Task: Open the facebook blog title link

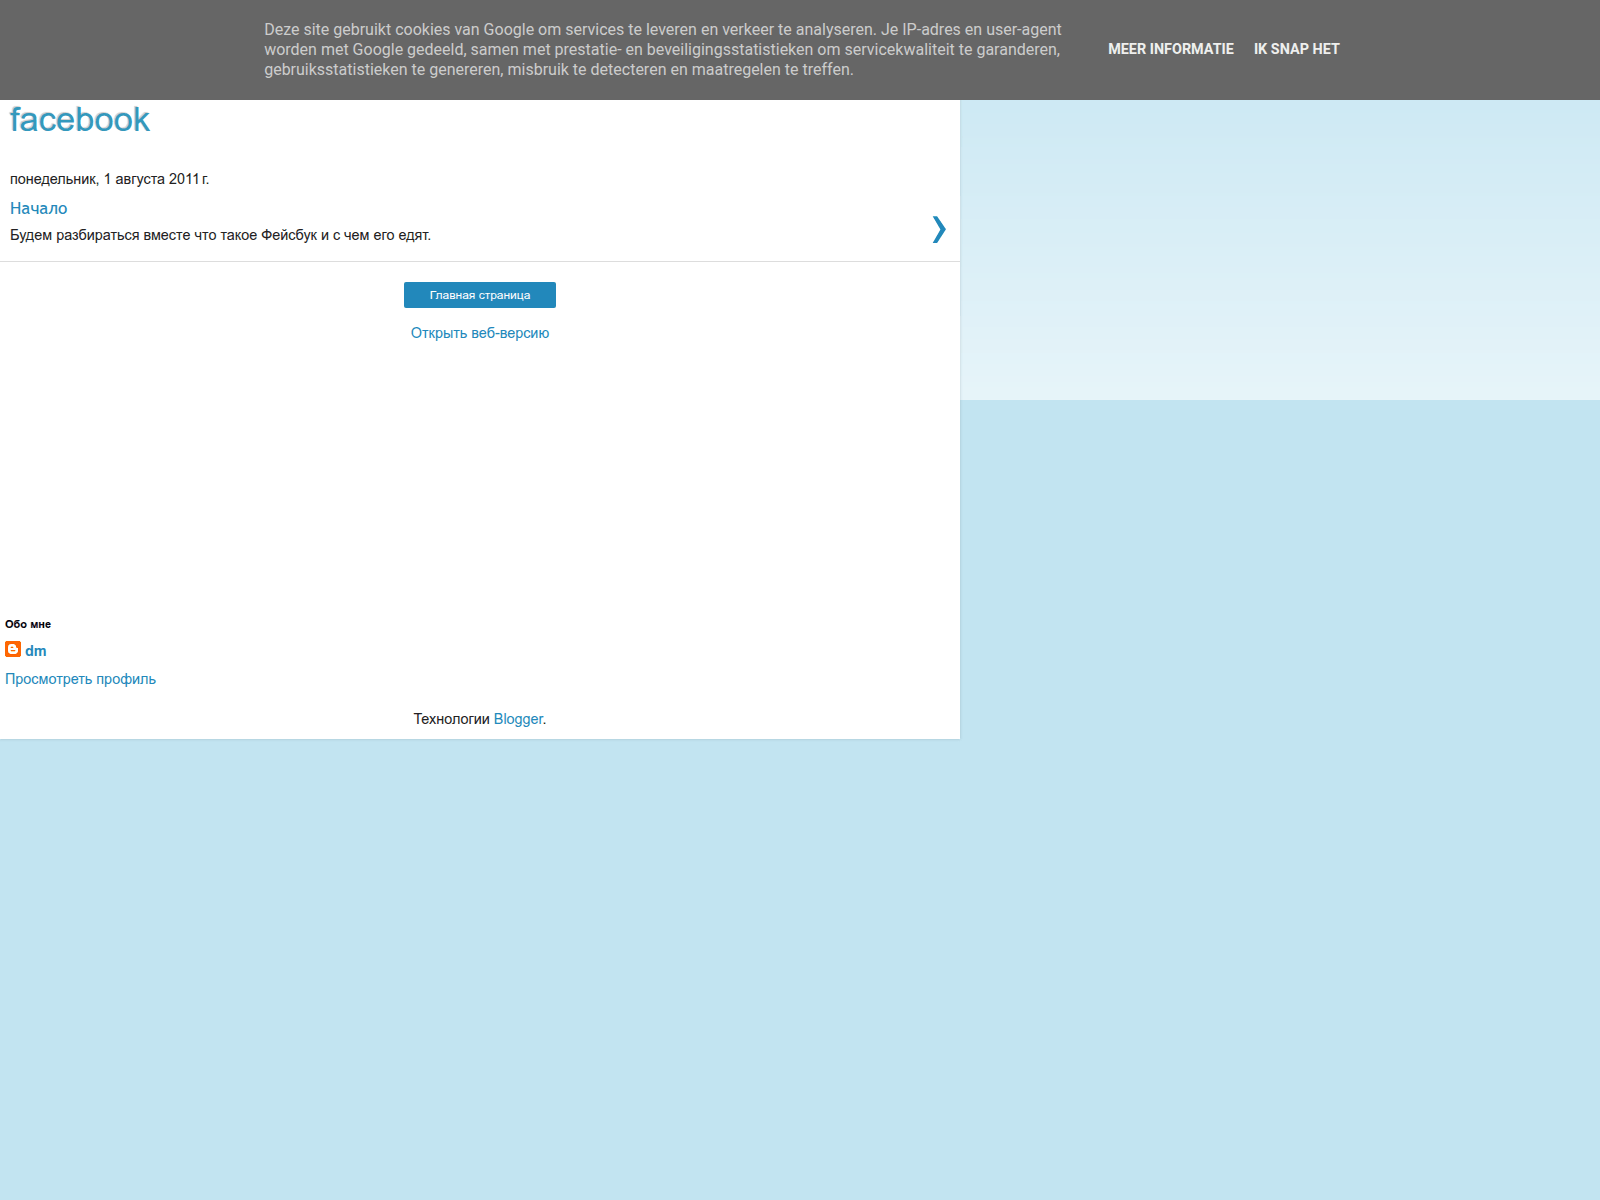Action: 79,120
